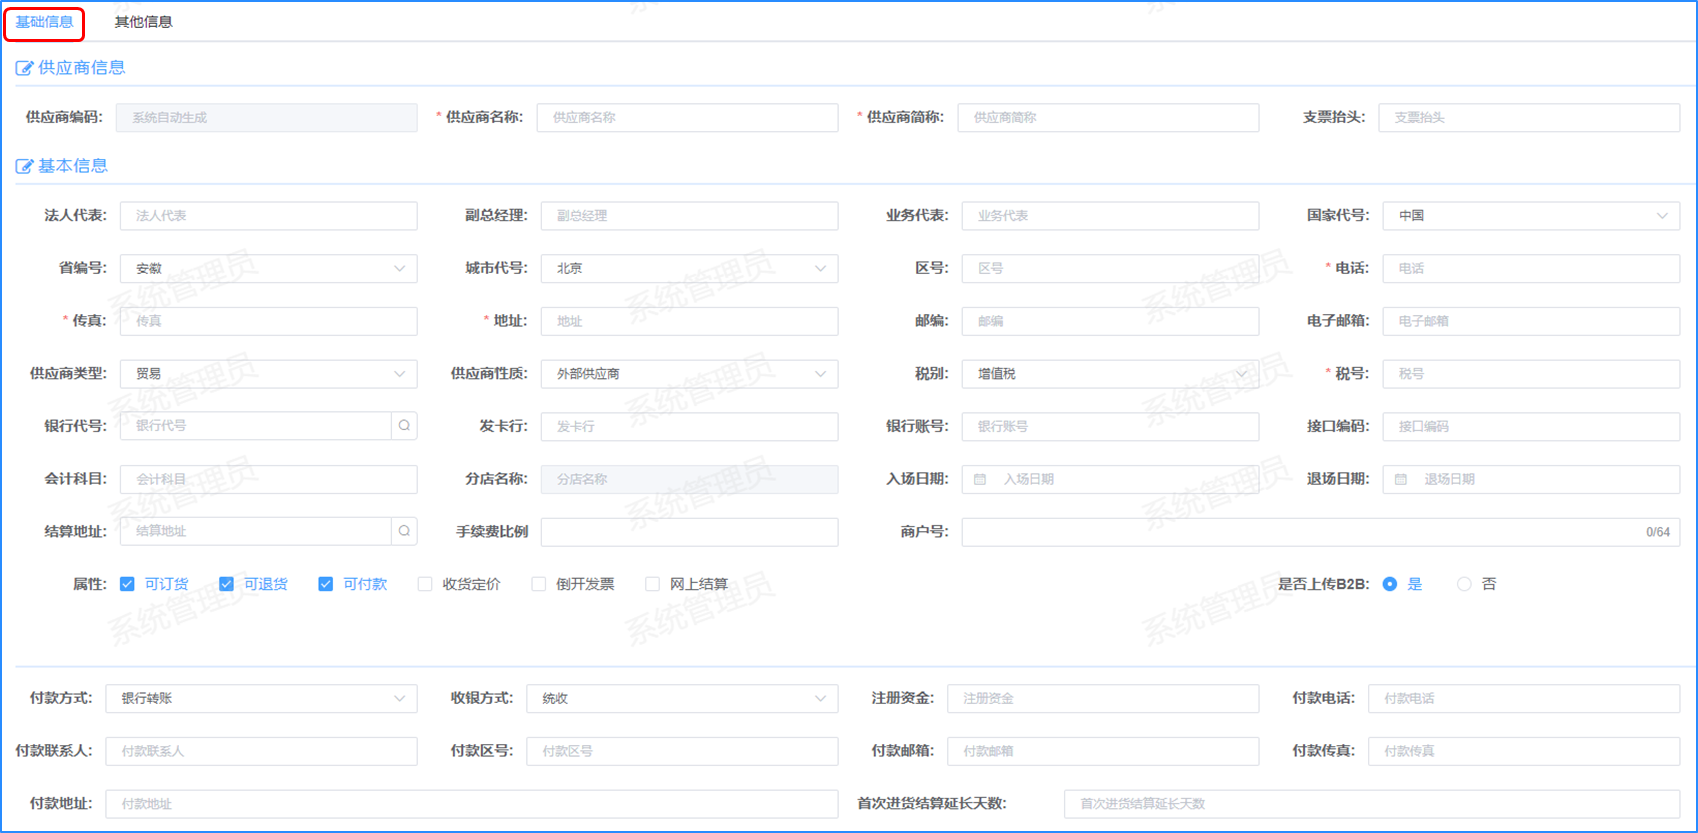Click the 供应商简称 input field

pyautogui.click(x=1108, y=118)
